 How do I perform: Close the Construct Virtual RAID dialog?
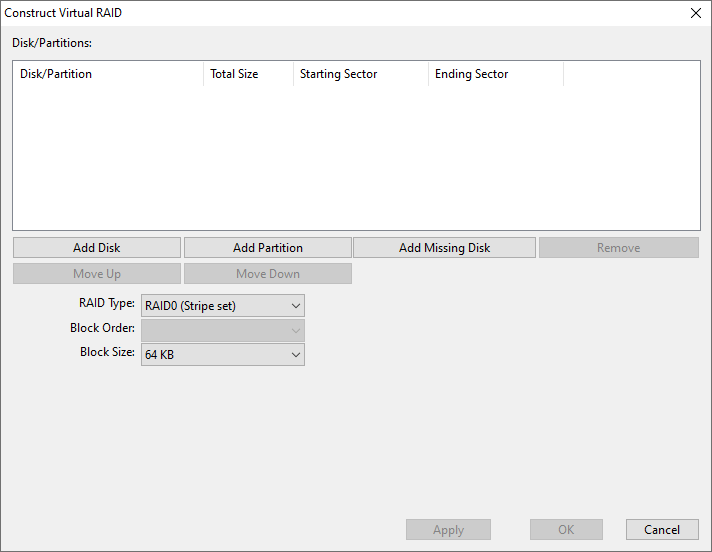pos(695,13)
